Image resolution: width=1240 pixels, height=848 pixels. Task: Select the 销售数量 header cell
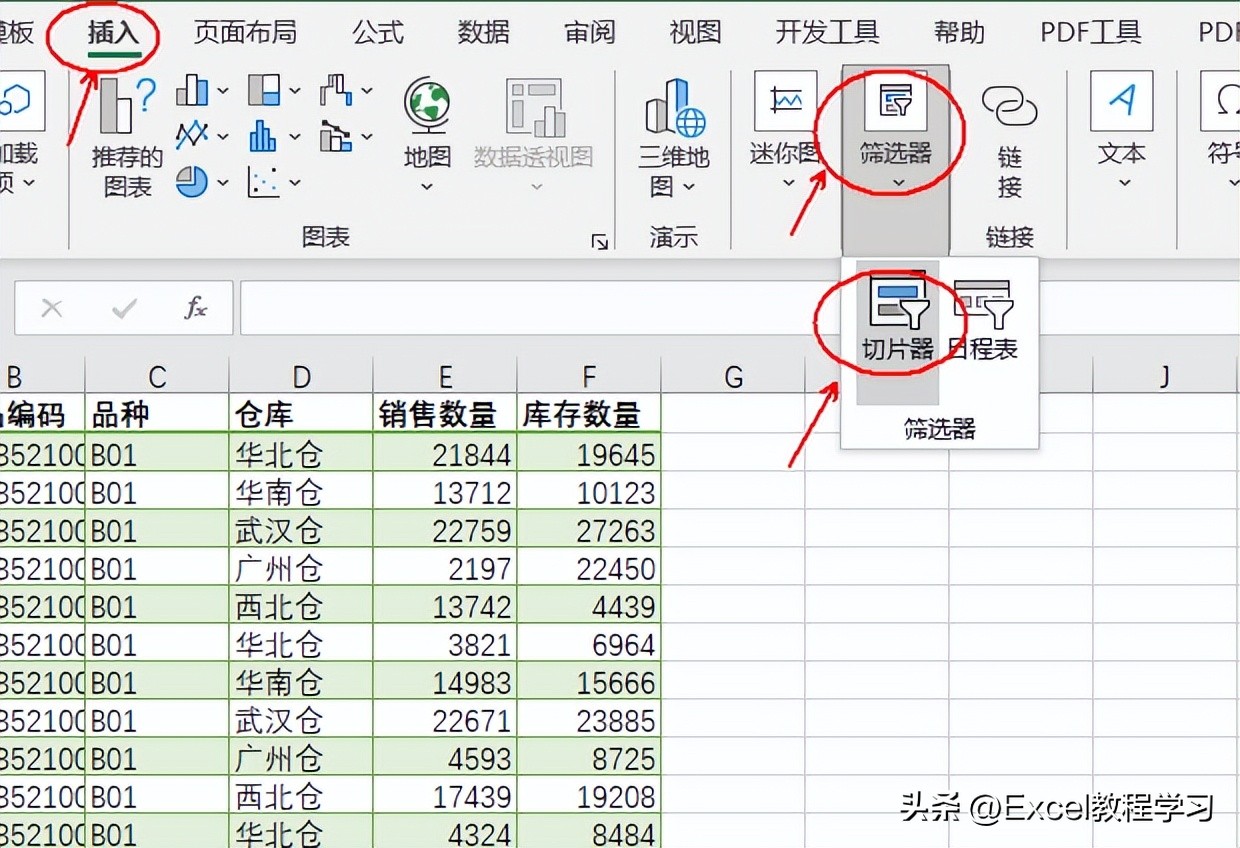pyautogui.click(x=445, y=414)
